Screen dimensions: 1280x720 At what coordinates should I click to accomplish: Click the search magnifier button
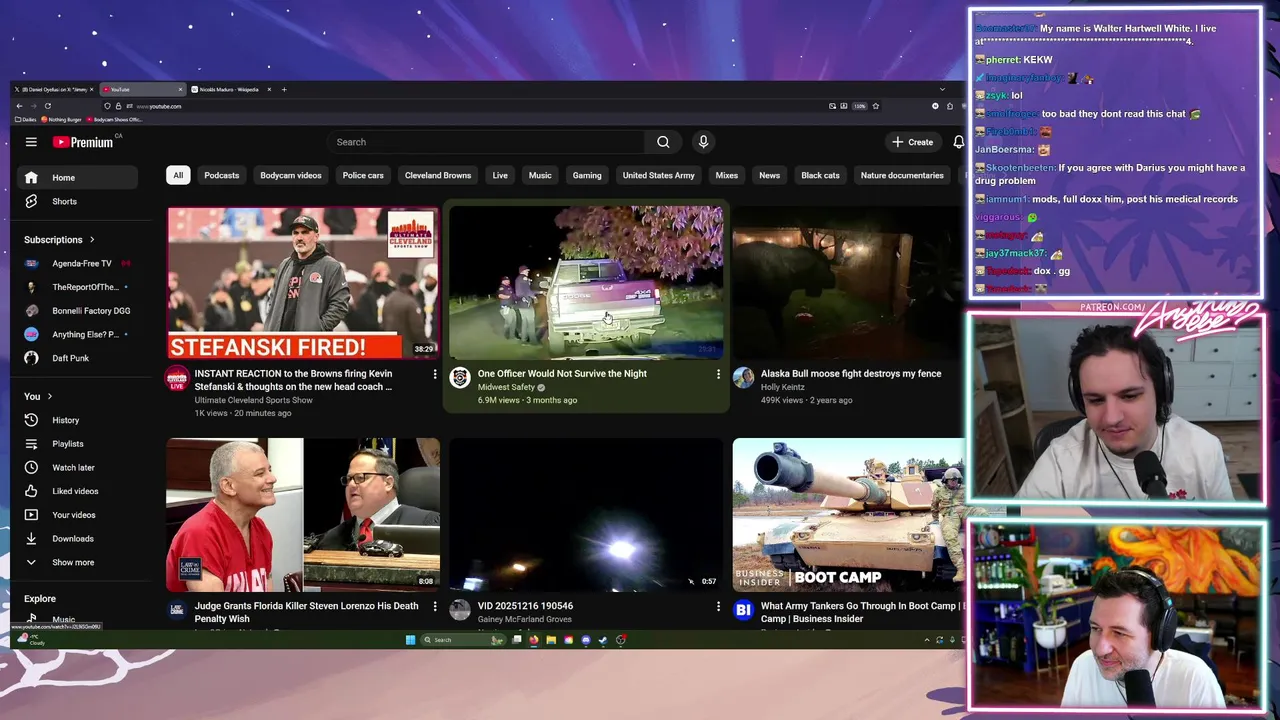(x=663, y=142)
